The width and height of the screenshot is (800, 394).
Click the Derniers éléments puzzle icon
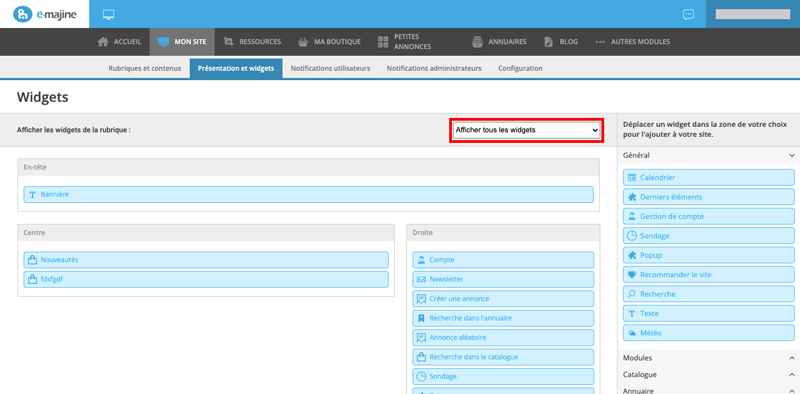pos(632,197)
